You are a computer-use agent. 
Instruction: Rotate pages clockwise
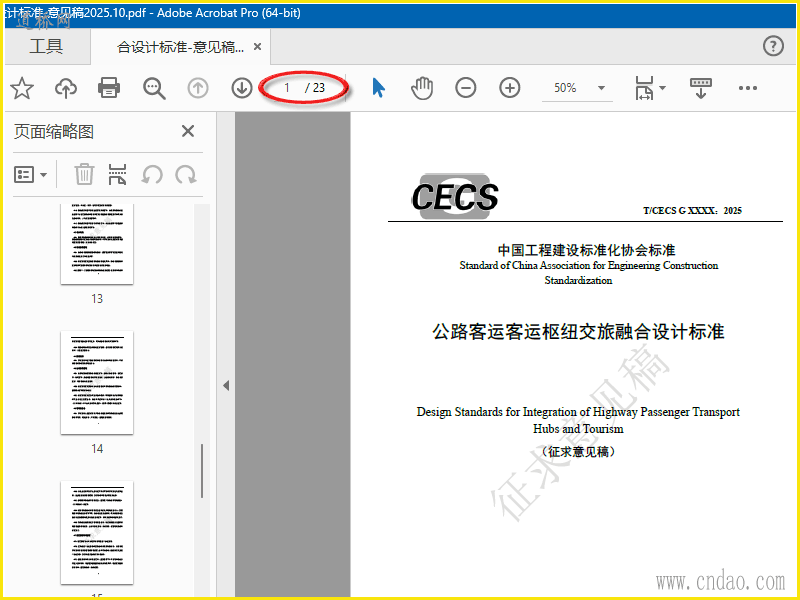pyautogui.click(x=186, y=174)
